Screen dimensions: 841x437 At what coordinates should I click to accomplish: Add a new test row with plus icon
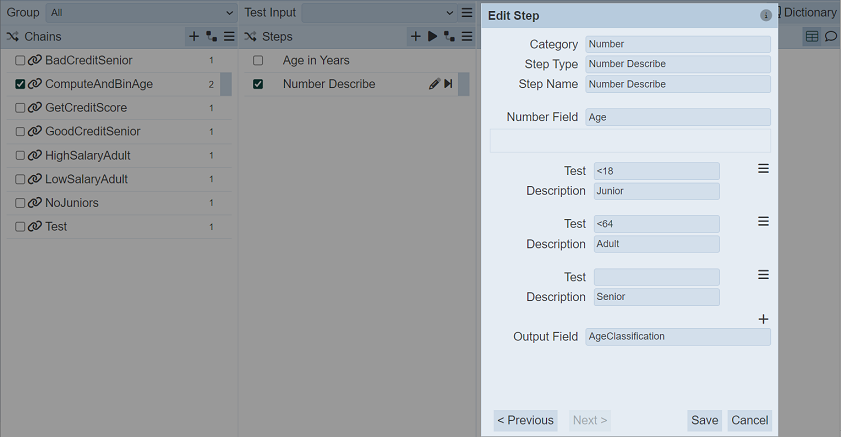[x=763, y=319]
